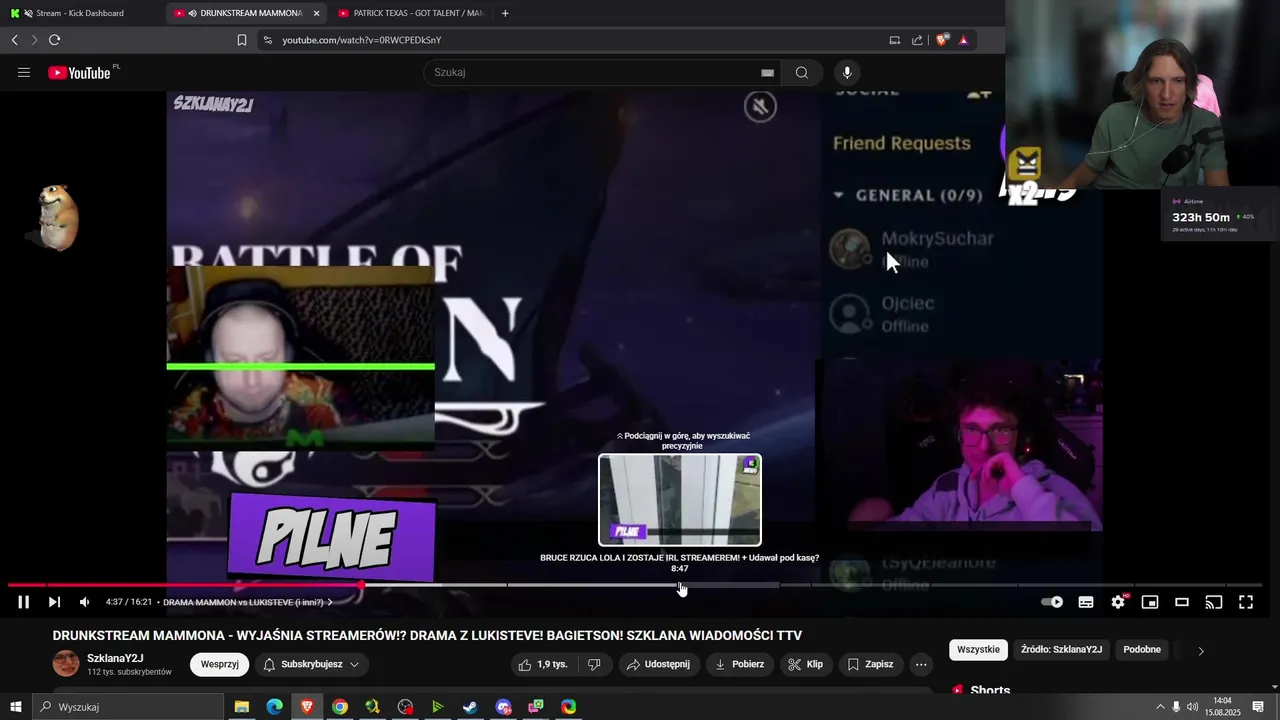Close the DRUNKSTREAM MAMMONA browser tab
Screen dimensions: 1280x720
click(x=317, y=13)
